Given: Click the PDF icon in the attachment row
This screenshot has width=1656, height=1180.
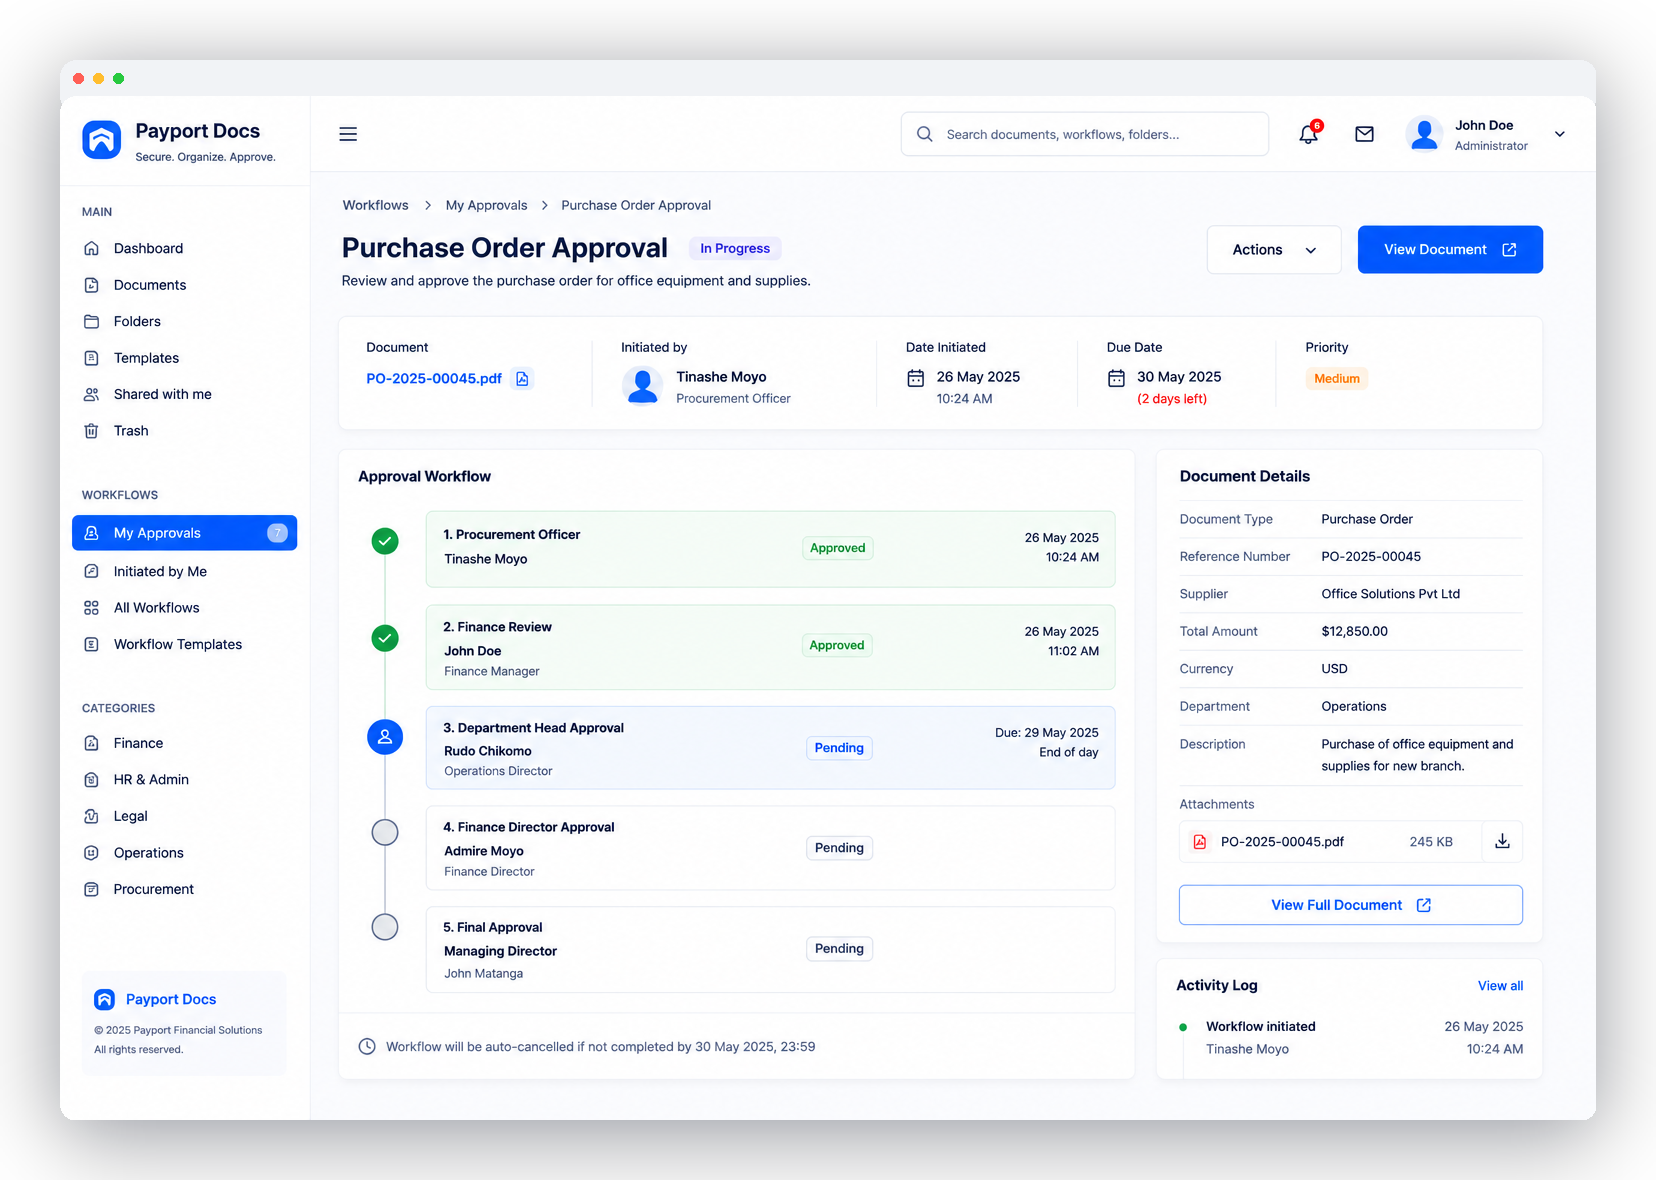Looking at the screenshot, I should point(1199,842).
